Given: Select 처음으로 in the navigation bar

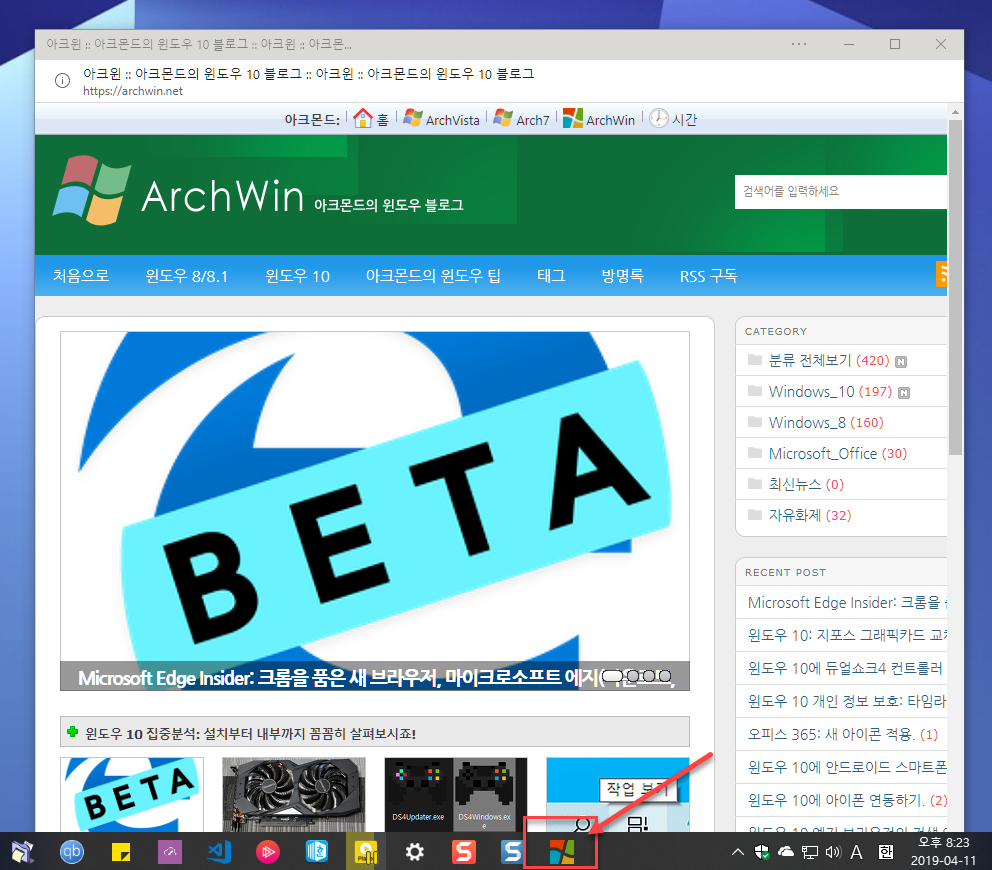Looking at the screenshot, I should [x=81, y=276].
